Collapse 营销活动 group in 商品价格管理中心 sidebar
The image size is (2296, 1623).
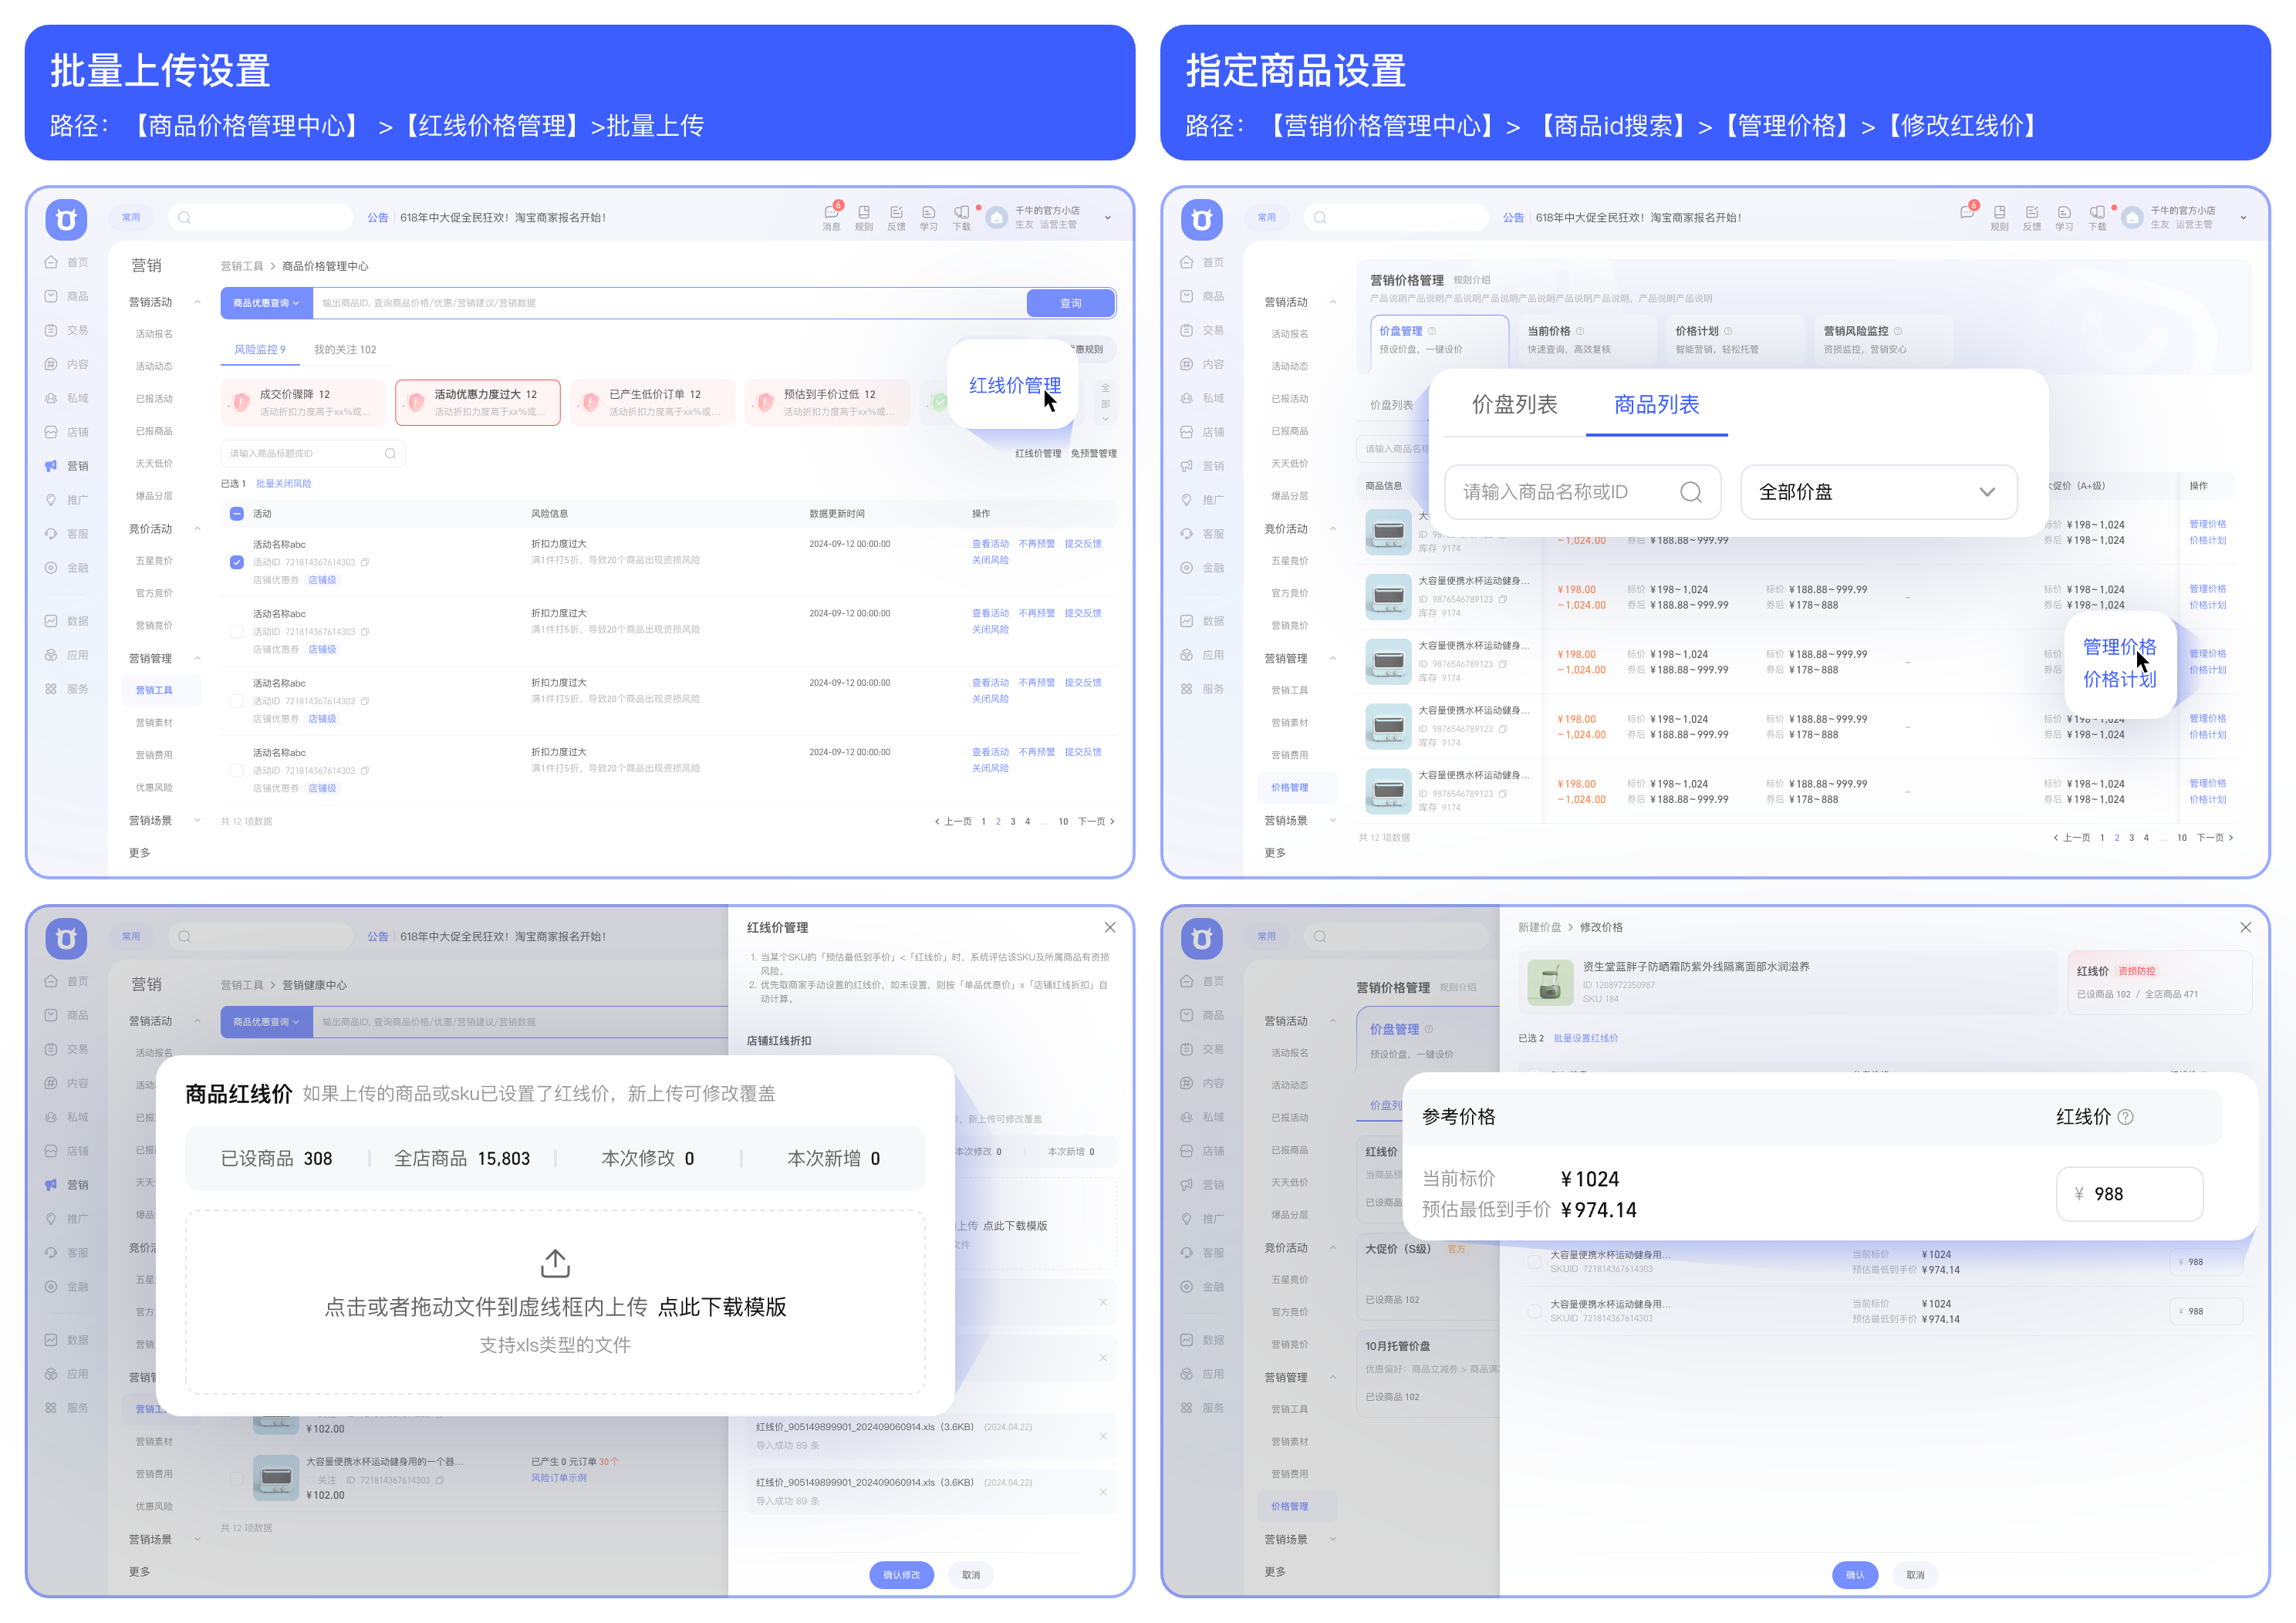click(197, 302)
